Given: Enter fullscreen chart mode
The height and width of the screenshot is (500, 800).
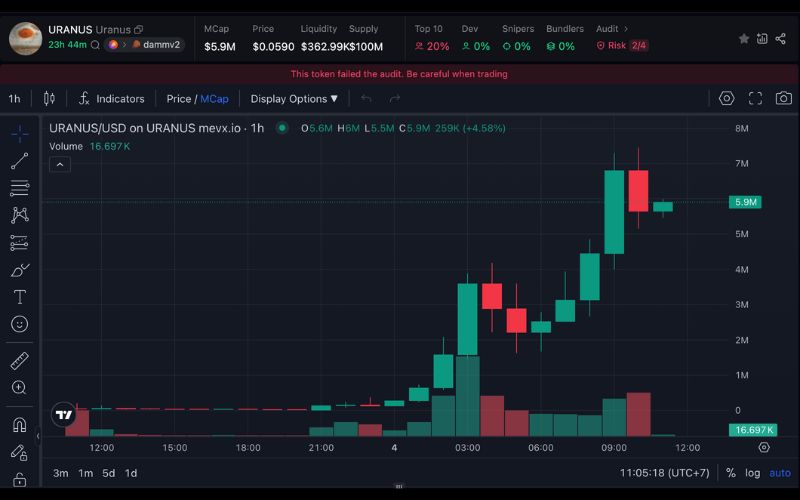Looking at the screenshot, I should point(755,98).
